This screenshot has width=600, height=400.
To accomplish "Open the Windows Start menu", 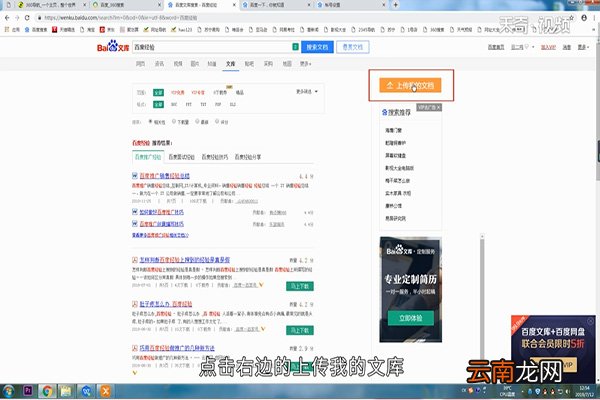I will (8, 391).
